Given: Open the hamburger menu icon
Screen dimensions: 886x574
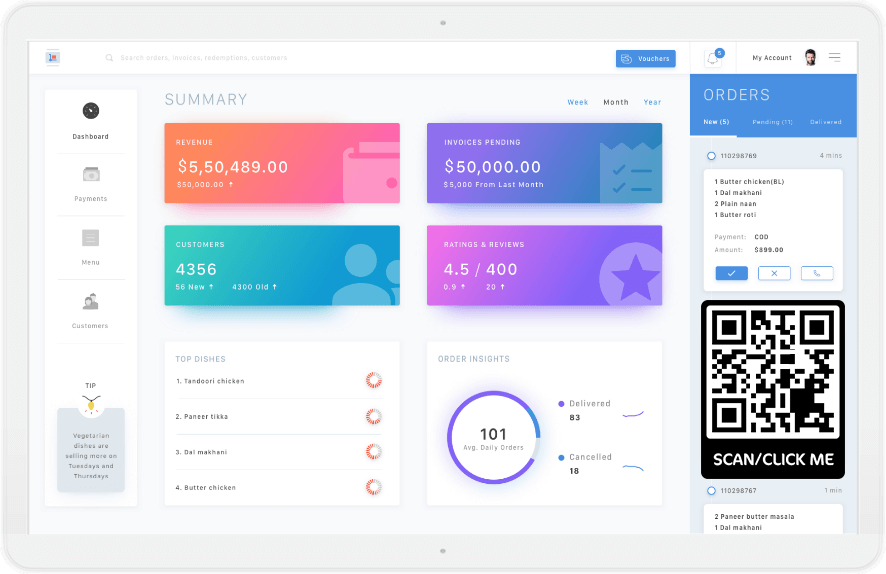Looking at the screenshot, I should point(835,57).
